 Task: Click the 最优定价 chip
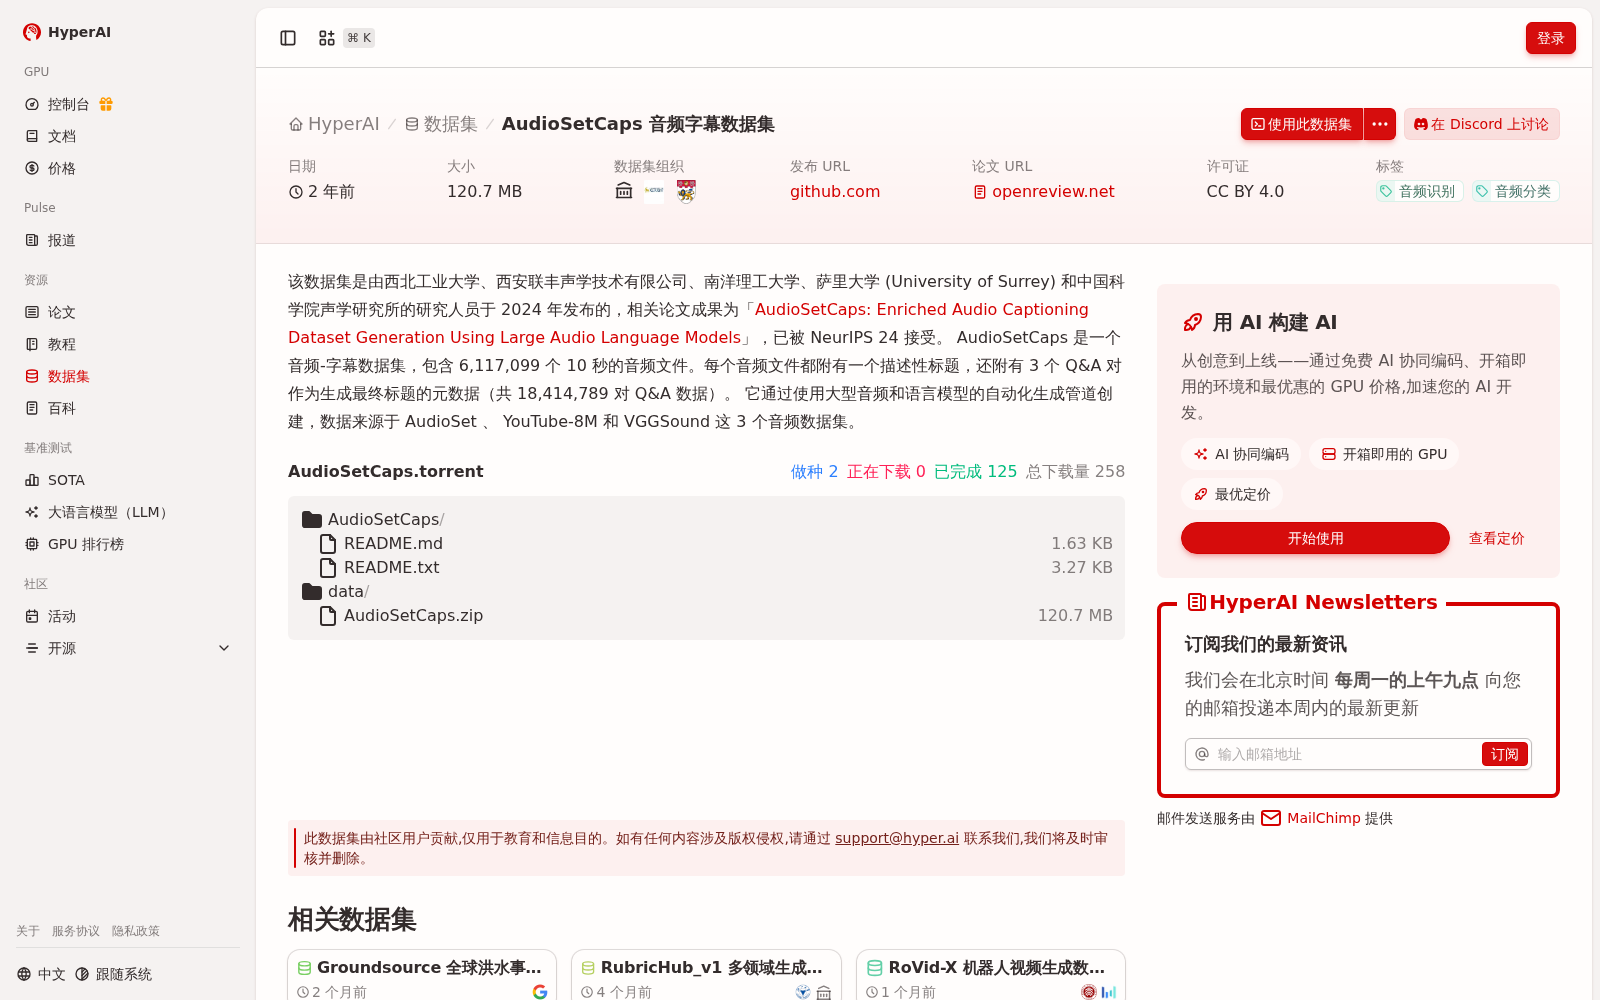(x=1232, y=494)
